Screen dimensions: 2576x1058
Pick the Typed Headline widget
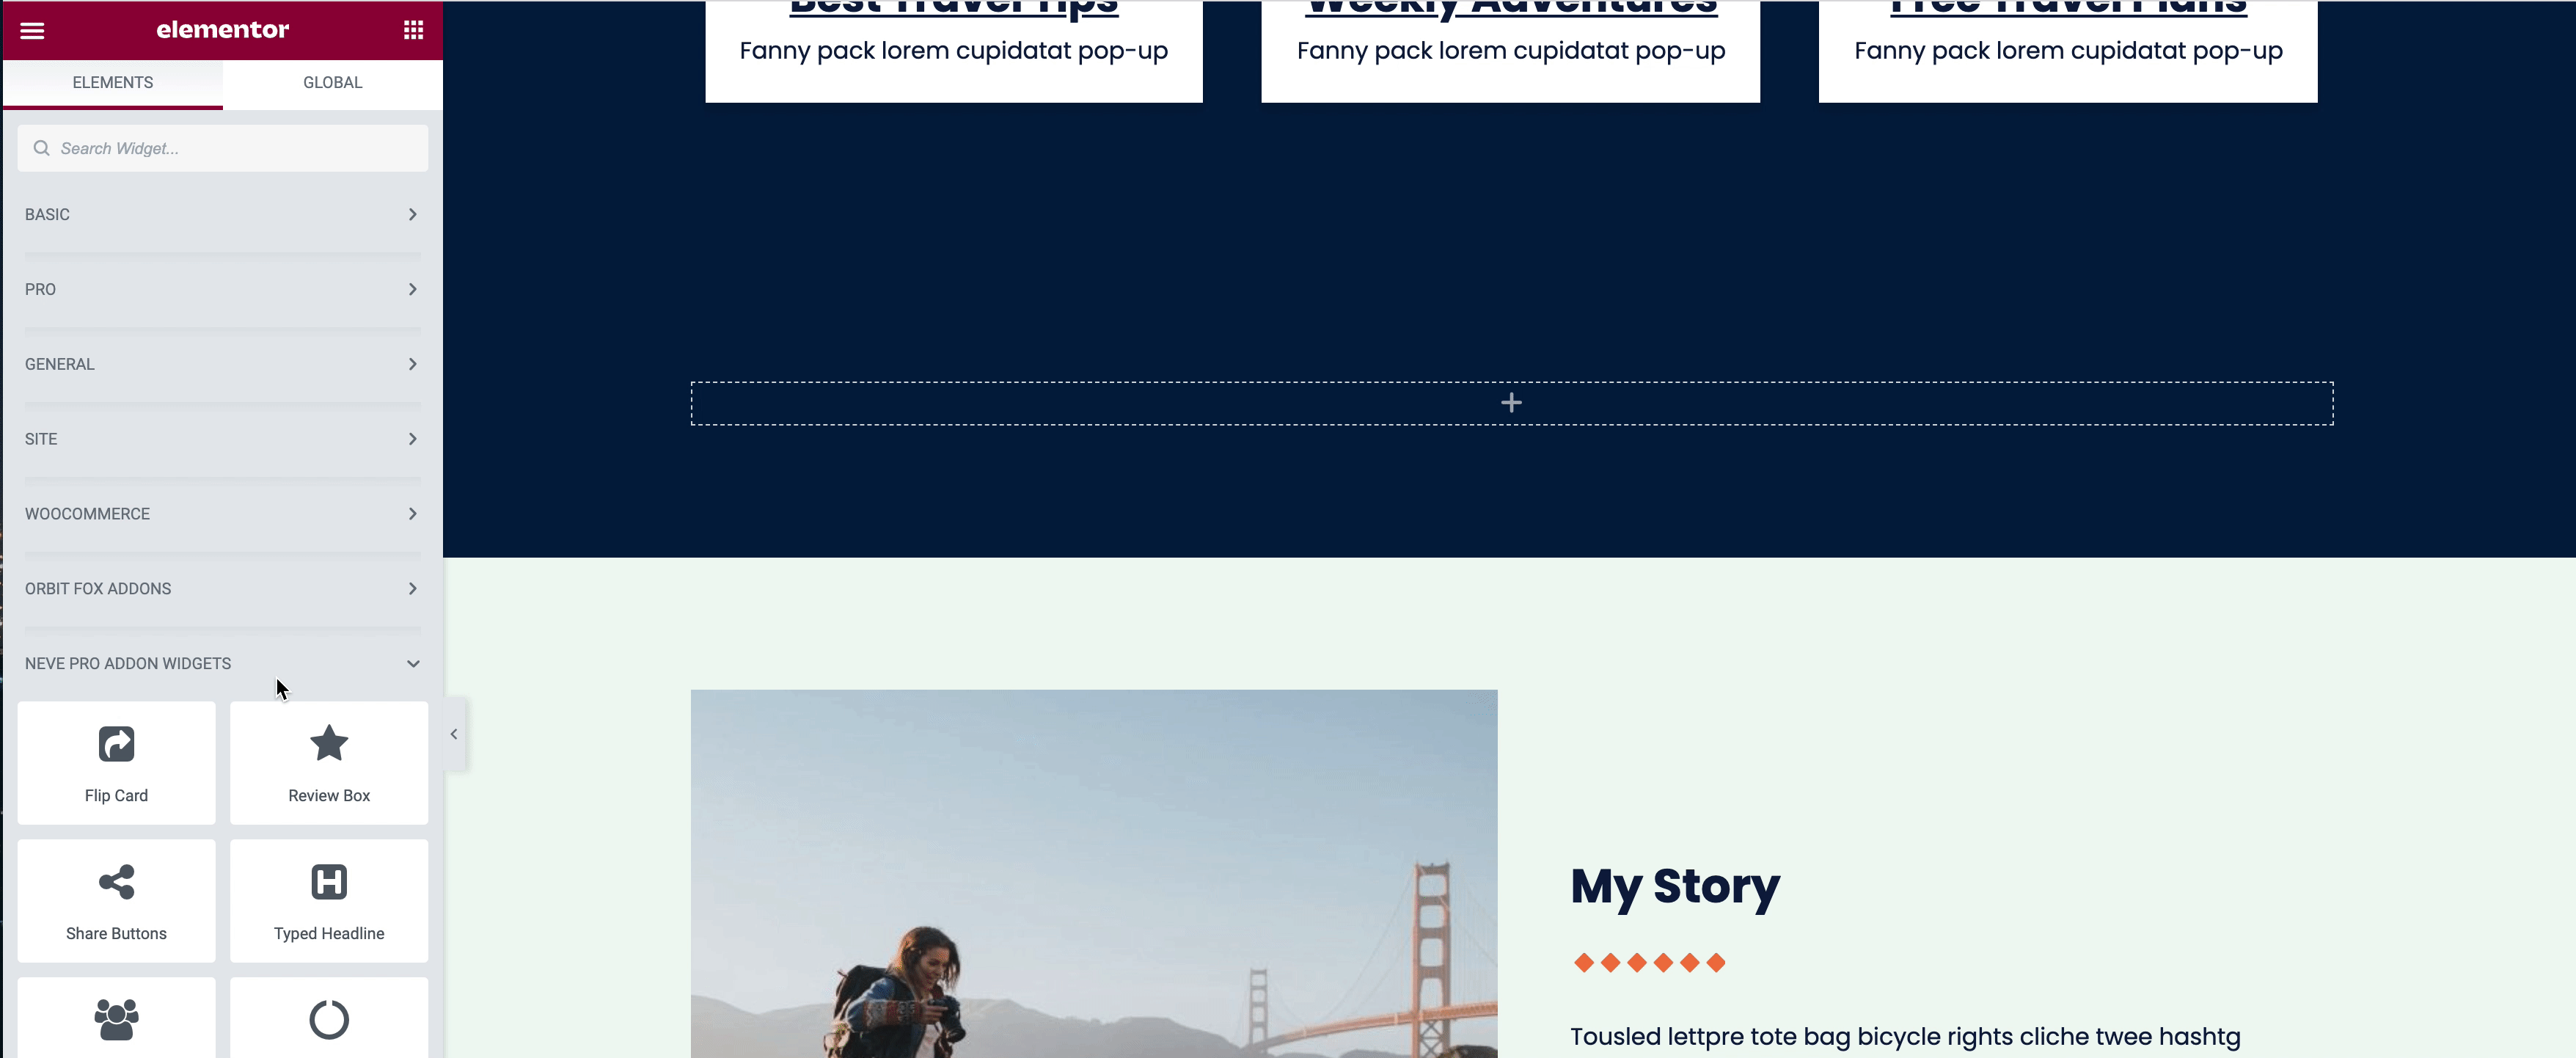[329, 901]
